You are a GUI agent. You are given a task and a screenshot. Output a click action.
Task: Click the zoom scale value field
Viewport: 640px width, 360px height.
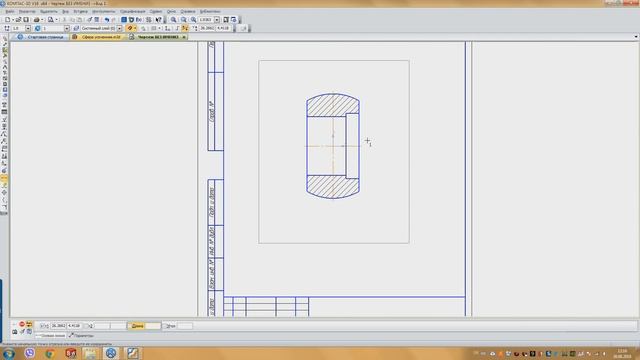[x=207, y=20]
